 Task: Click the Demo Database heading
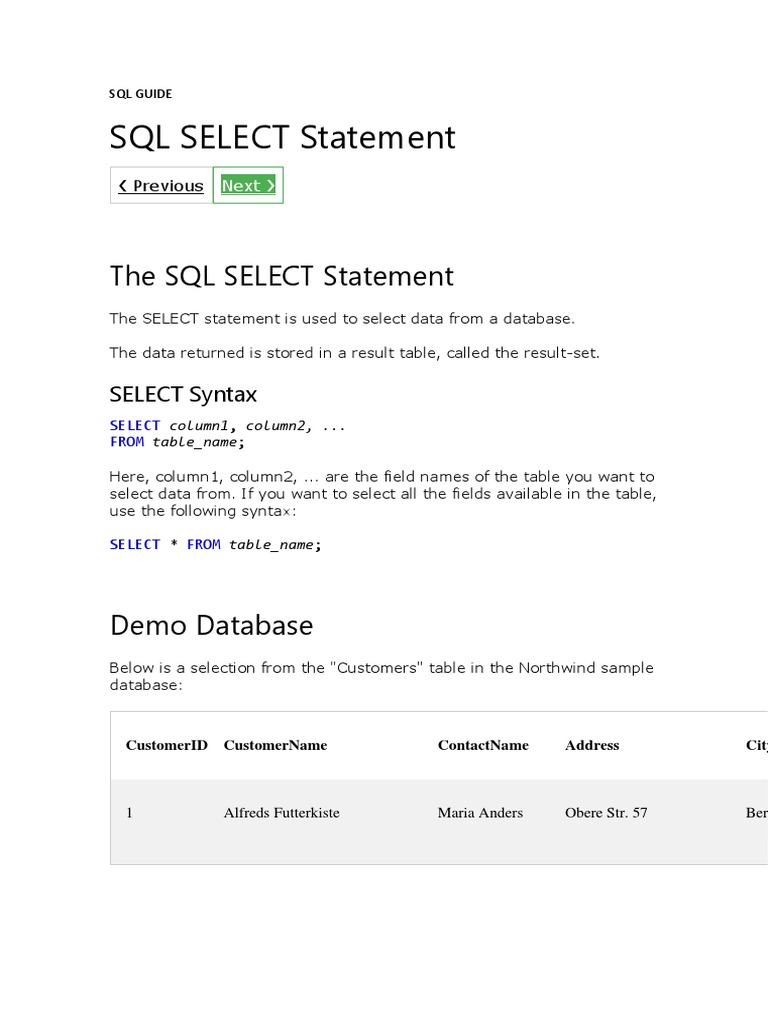[211, 625]
